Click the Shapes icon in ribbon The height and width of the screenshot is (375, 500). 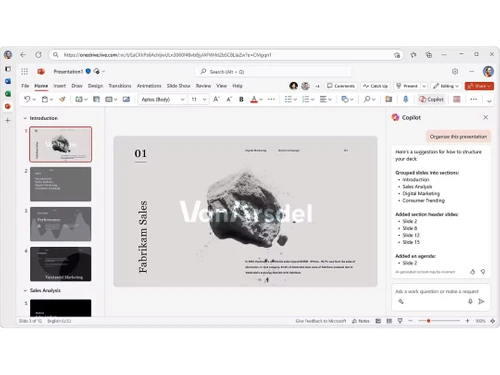[345, 99]
